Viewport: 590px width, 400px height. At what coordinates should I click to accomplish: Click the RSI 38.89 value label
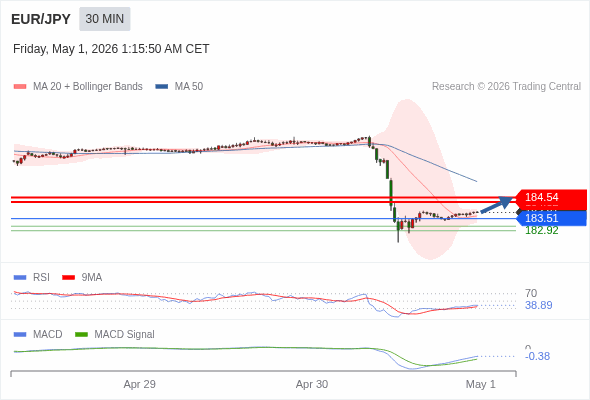538,305
